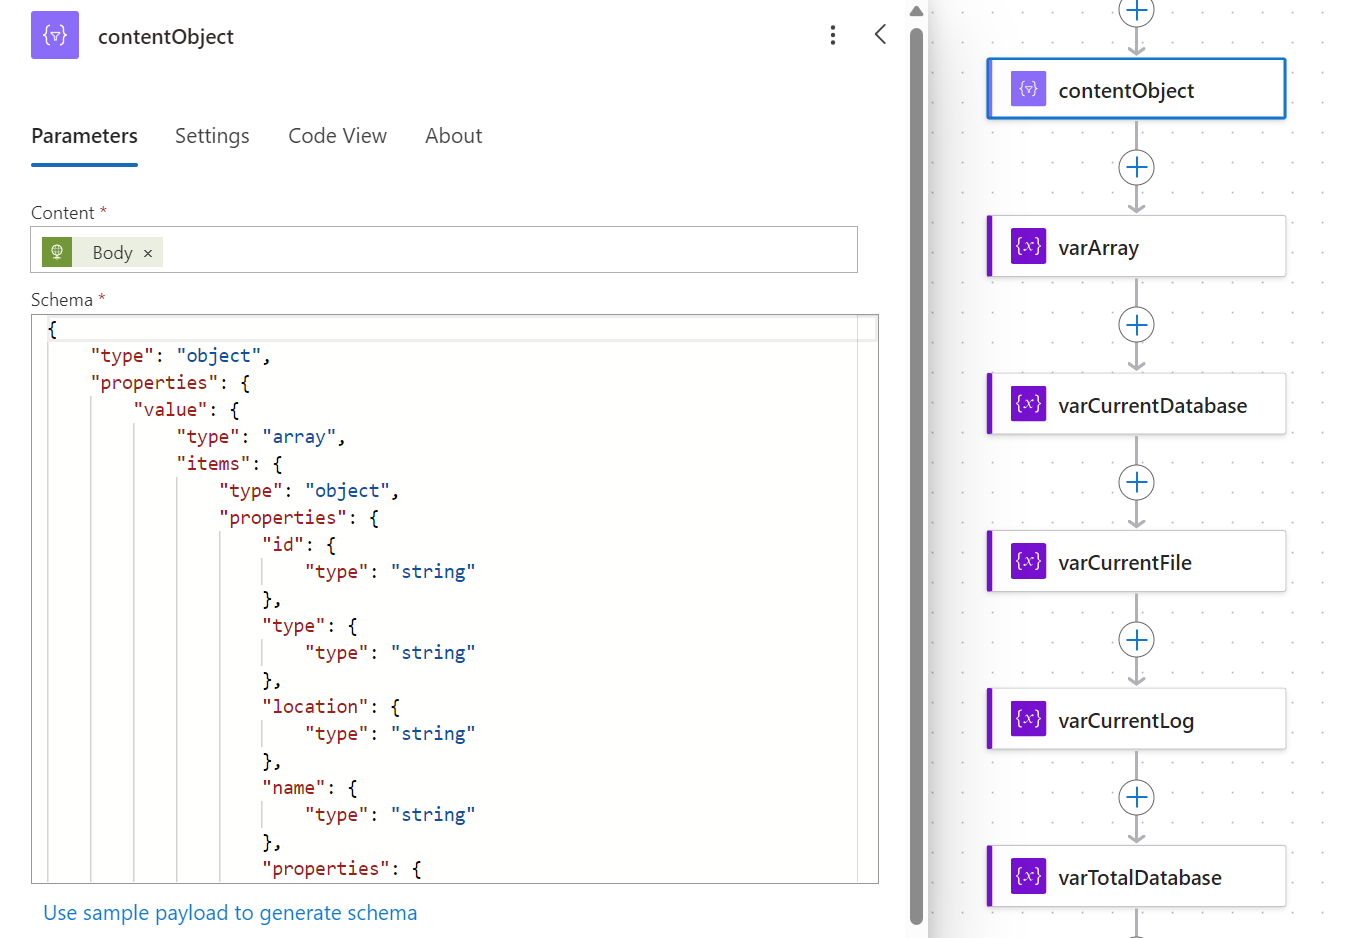Switch to the Settings tab
Screen dimensions: 1351x938
click(212, 136)
